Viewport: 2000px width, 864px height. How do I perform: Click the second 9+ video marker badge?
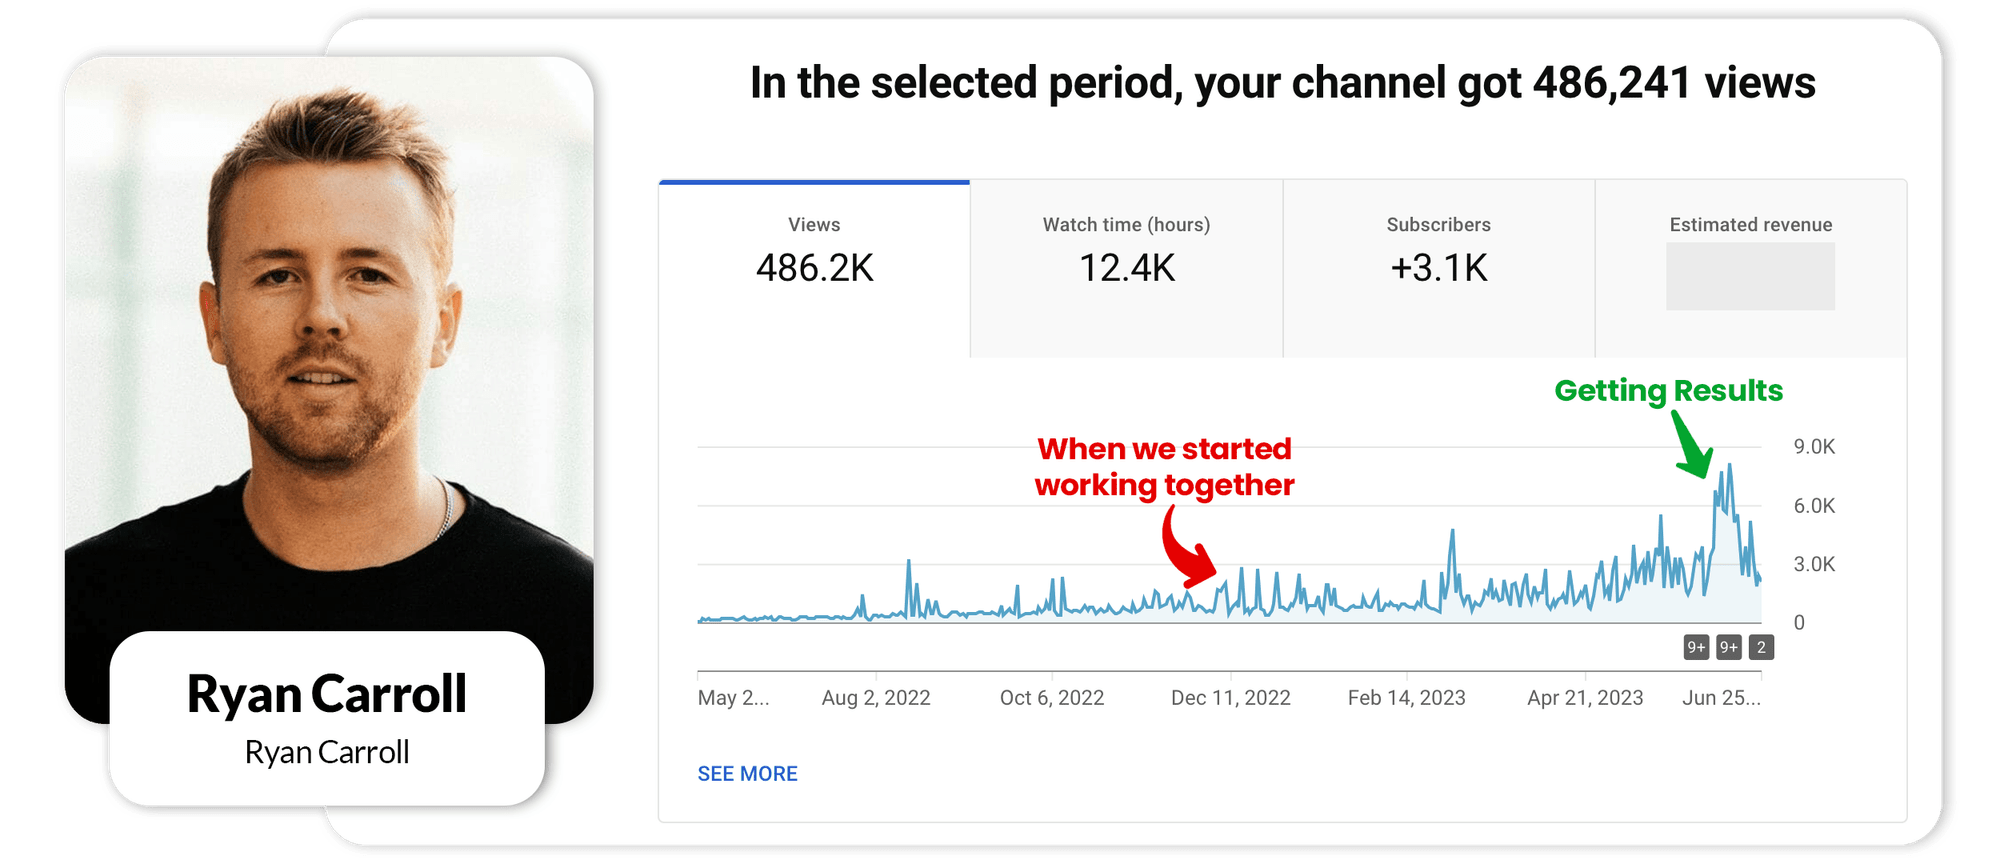[1729, 647]
